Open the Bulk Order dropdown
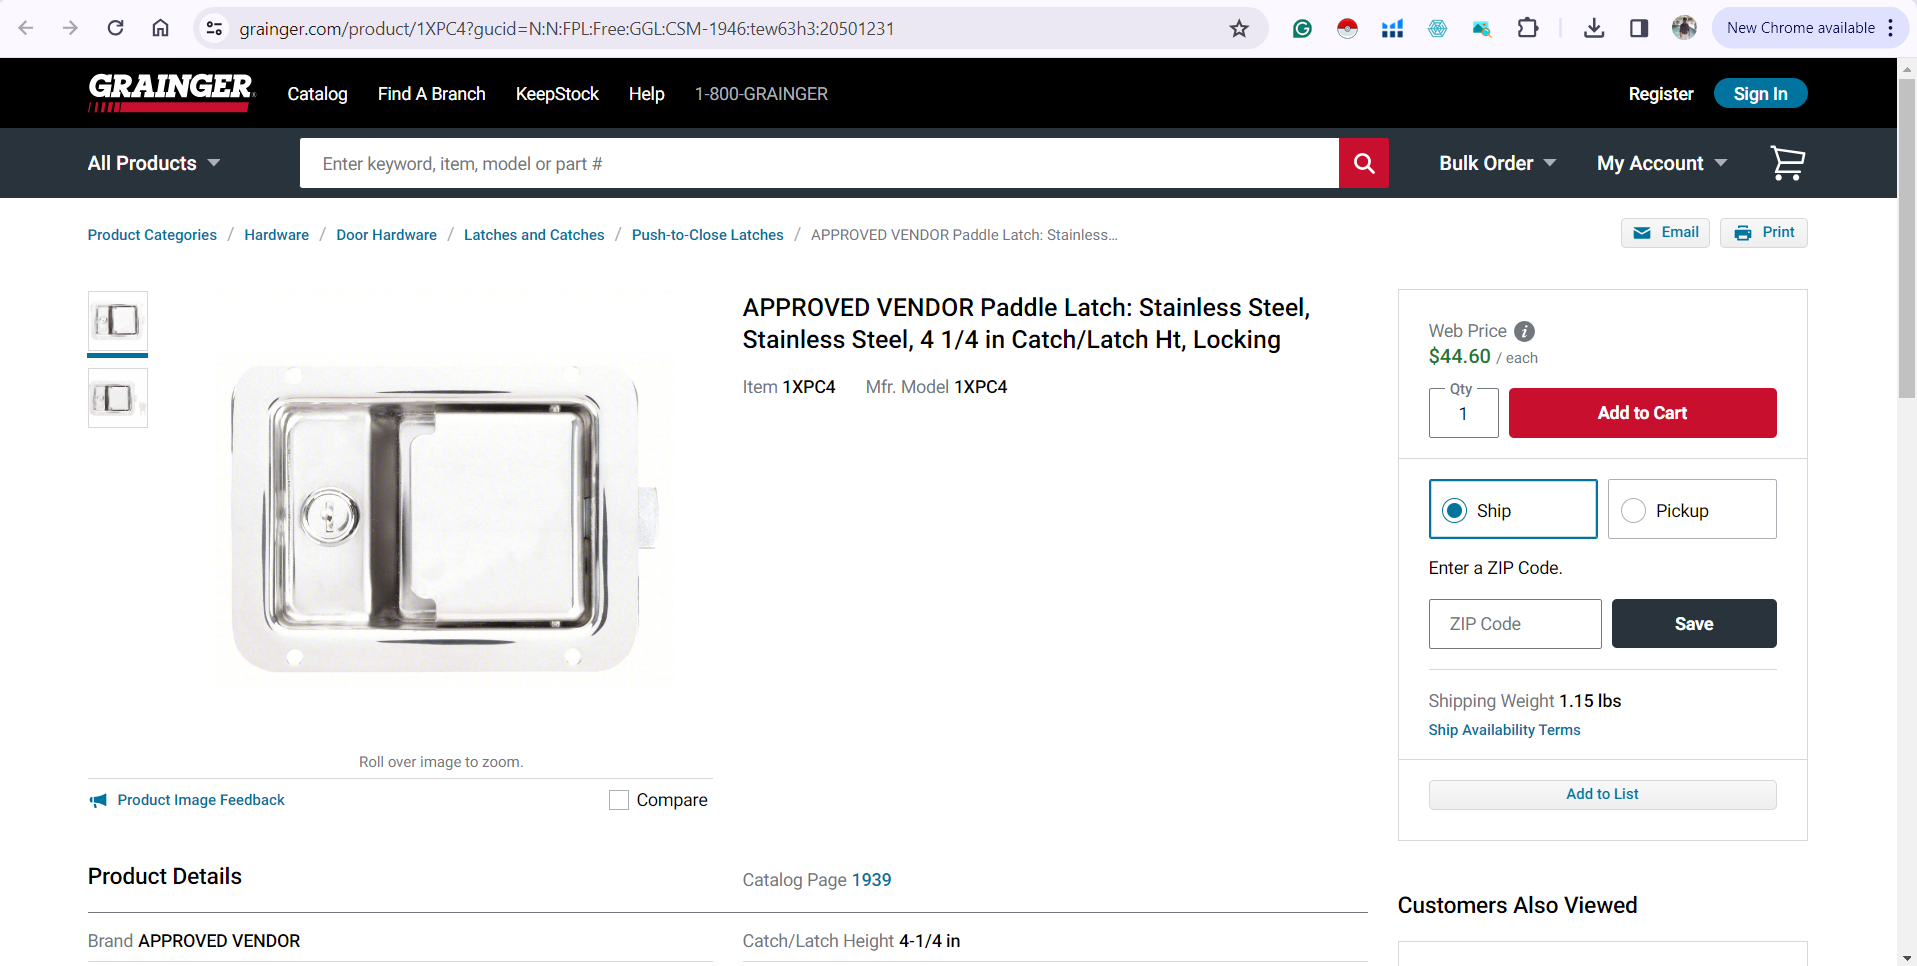This screenshot has height=966, width=1917. tap(1497, 163)
